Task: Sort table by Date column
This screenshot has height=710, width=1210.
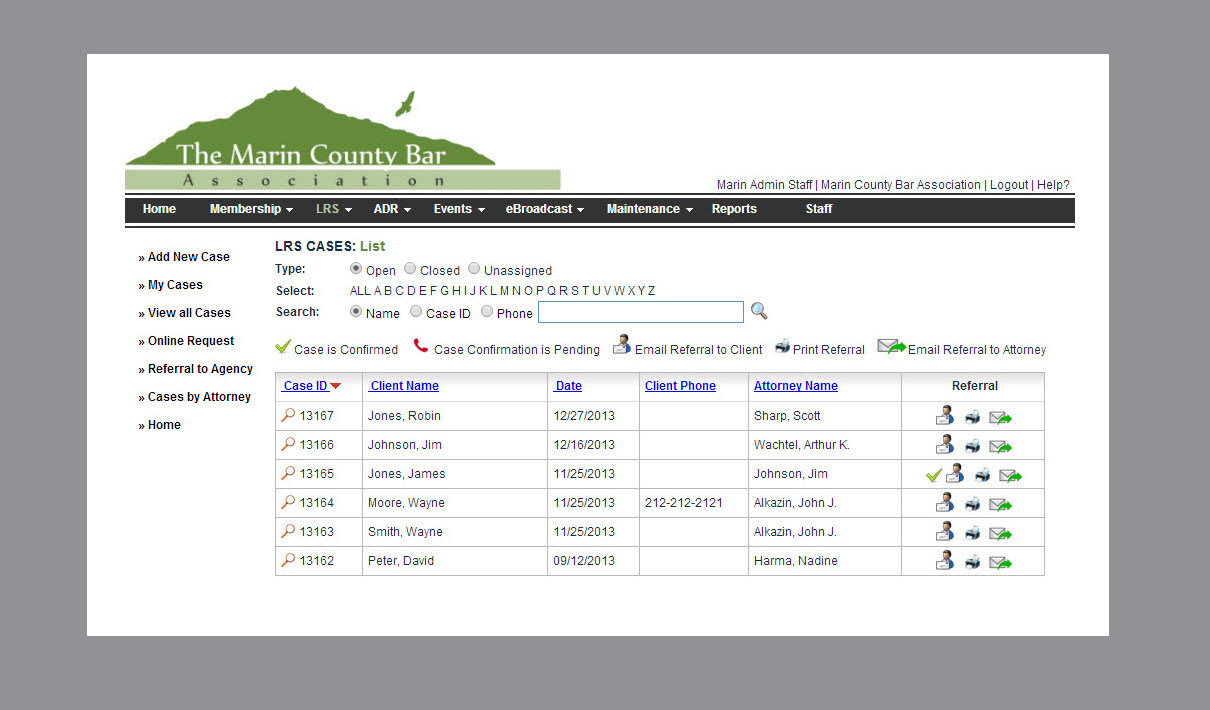Action: [568, 386]
